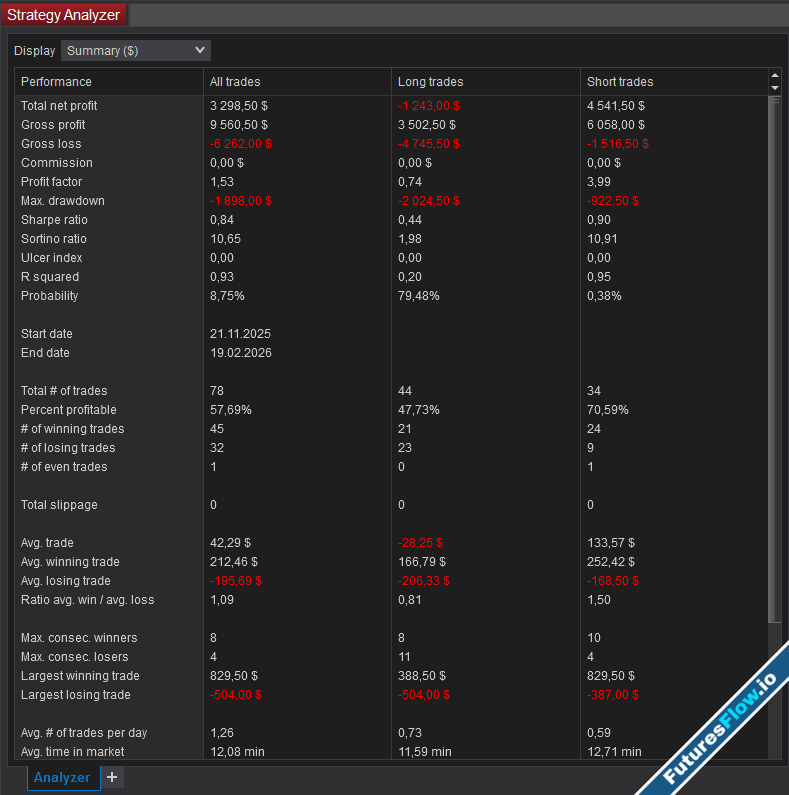Viewport: 789px width, 795px height.
Task: Click the Short trades column header
Action: pos(620,82)
